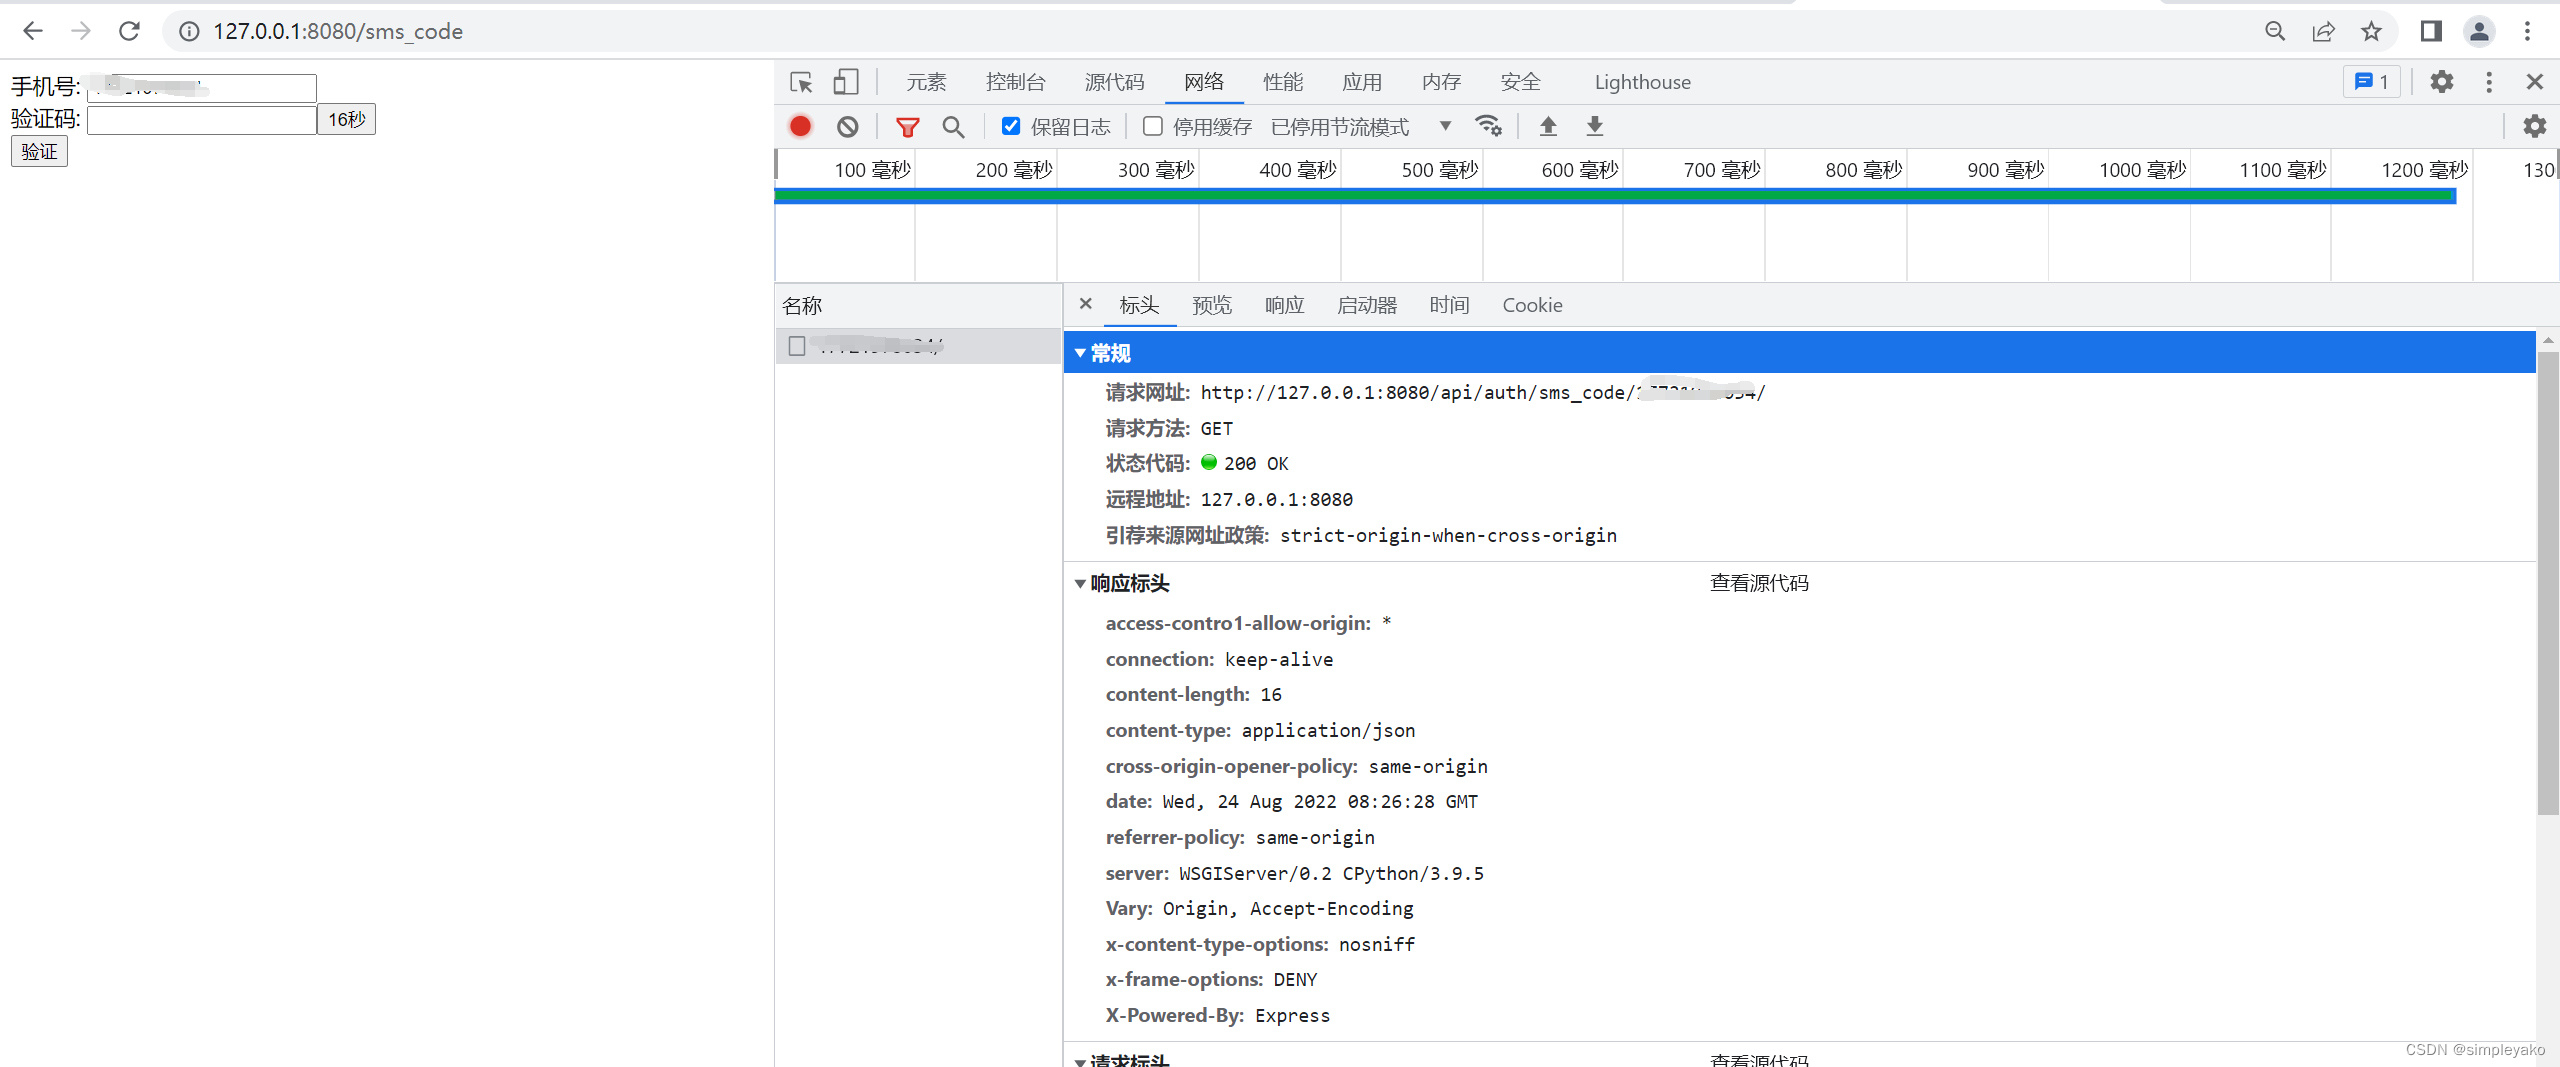Activate the inspect element picker

pos(801,82)
